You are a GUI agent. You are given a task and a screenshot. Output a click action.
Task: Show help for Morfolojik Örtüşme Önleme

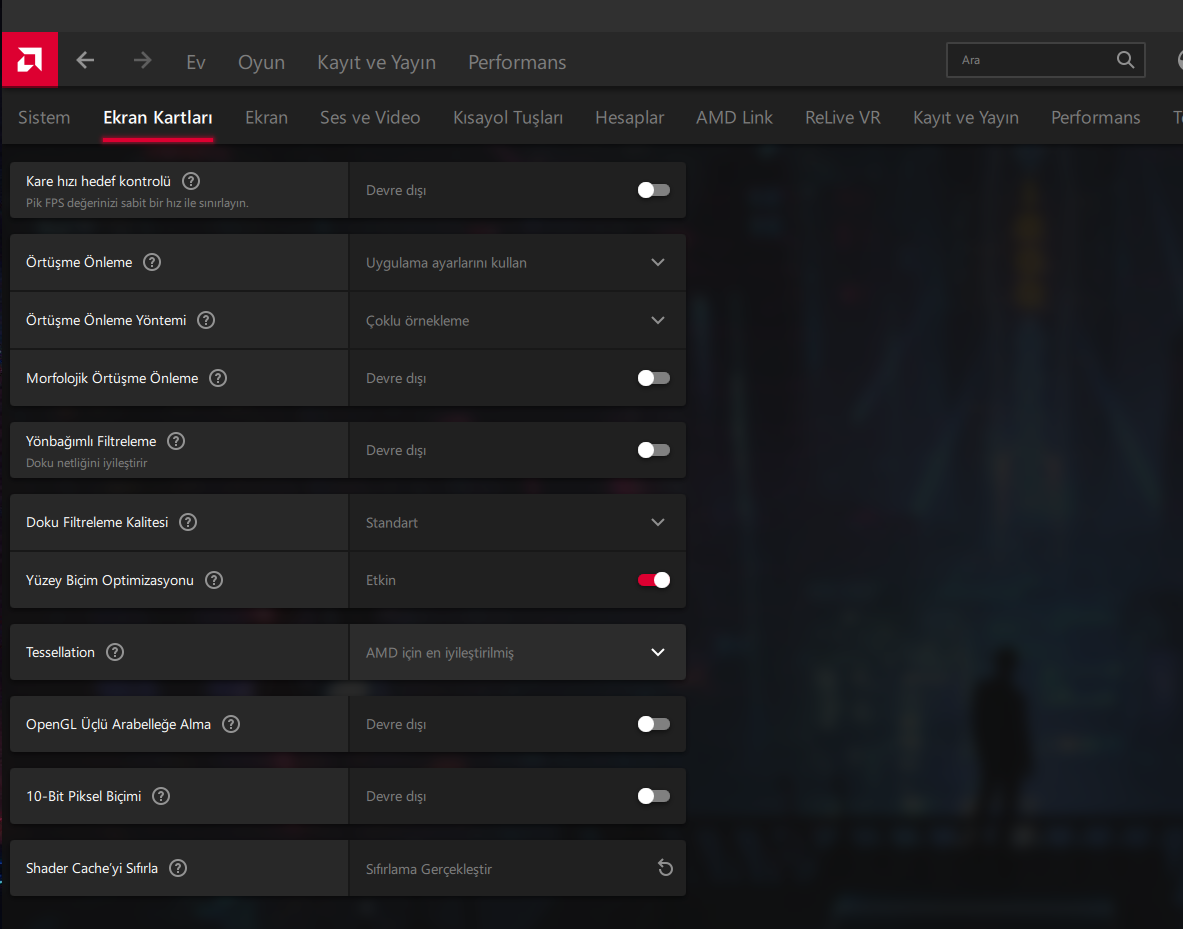pos(218,378)
